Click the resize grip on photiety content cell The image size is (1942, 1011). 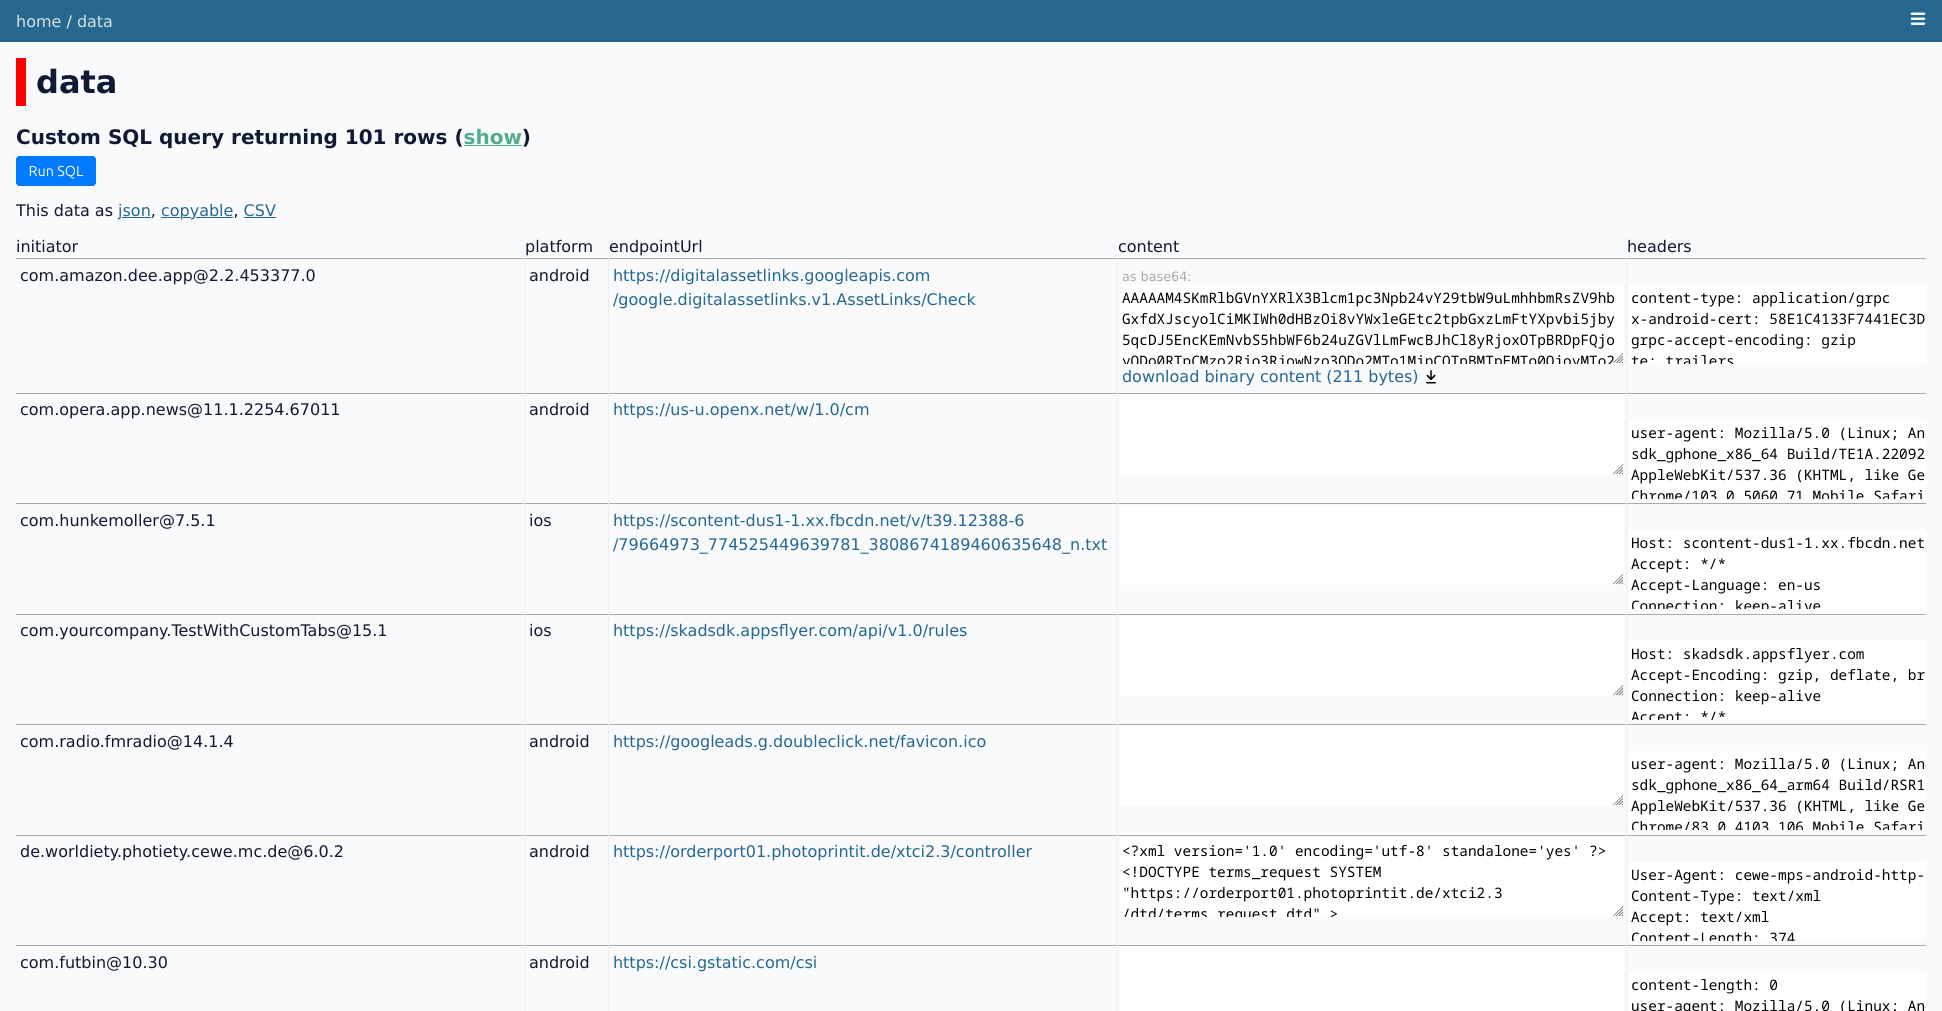point(1620,911)
